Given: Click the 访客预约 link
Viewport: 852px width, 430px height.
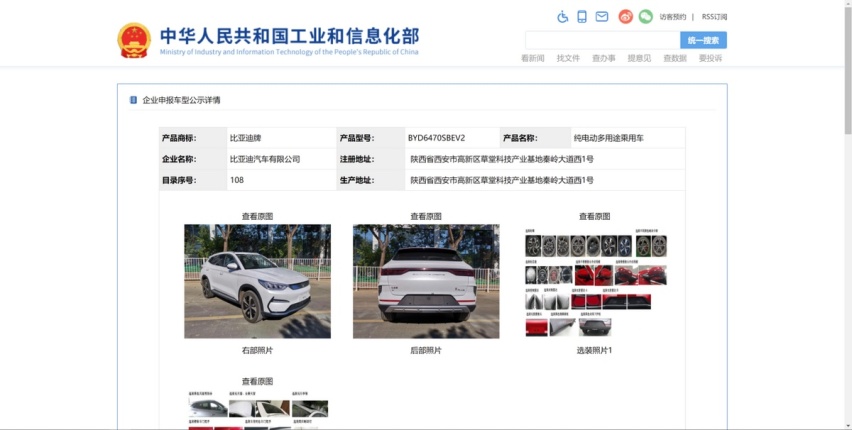Looking at the screenshot, I should click(673, 17).
